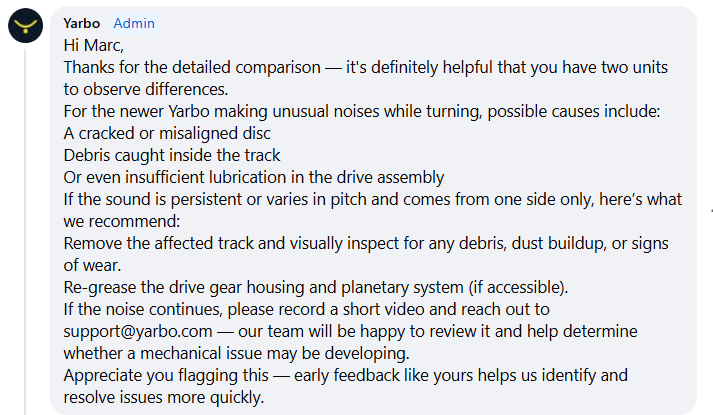Select 'Debris caught inside the track' line
Screen dimensions: 713x415
172,155
